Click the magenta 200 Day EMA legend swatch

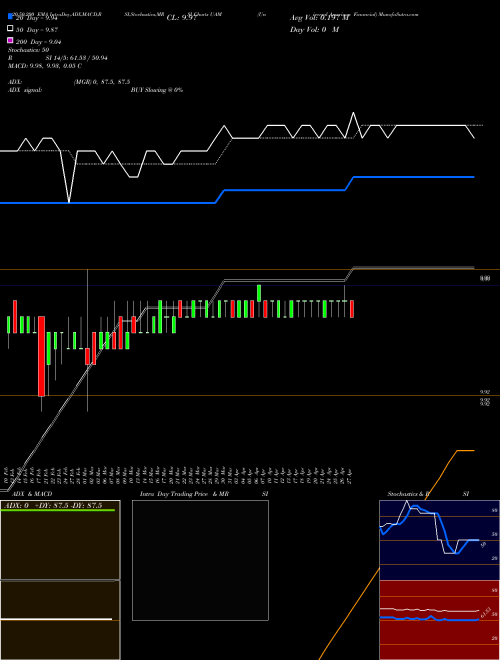(11, 40)
